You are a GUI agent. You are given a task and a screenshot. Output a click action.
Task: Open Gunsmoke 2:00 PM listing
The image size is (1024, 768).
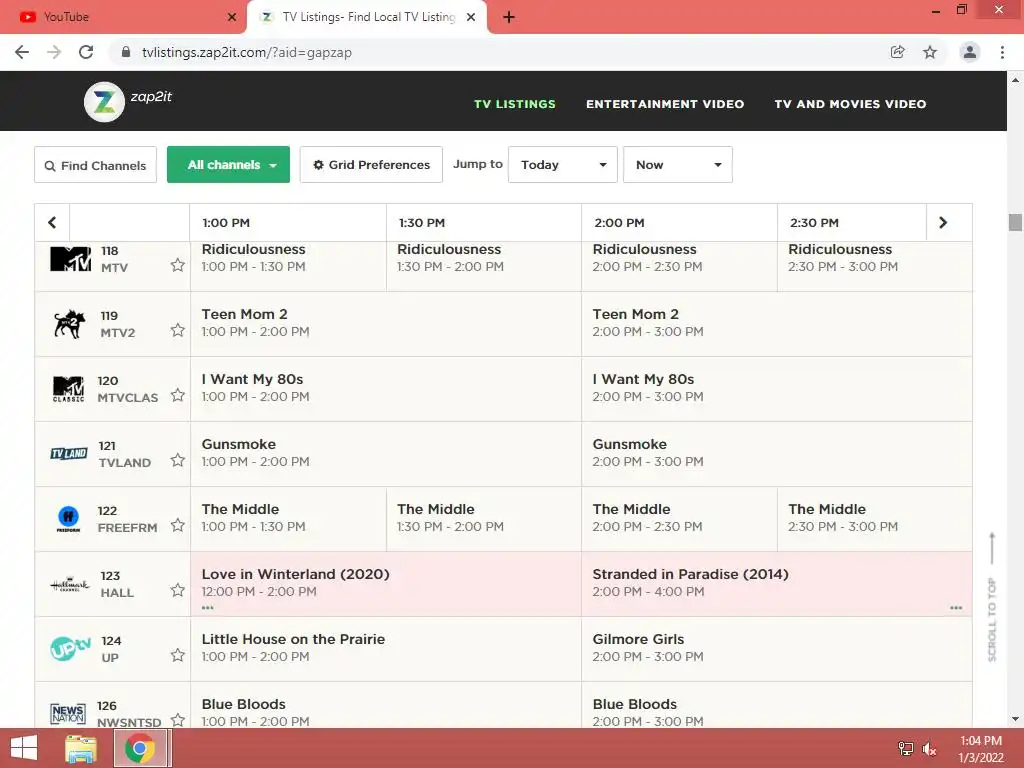(776, 454)
